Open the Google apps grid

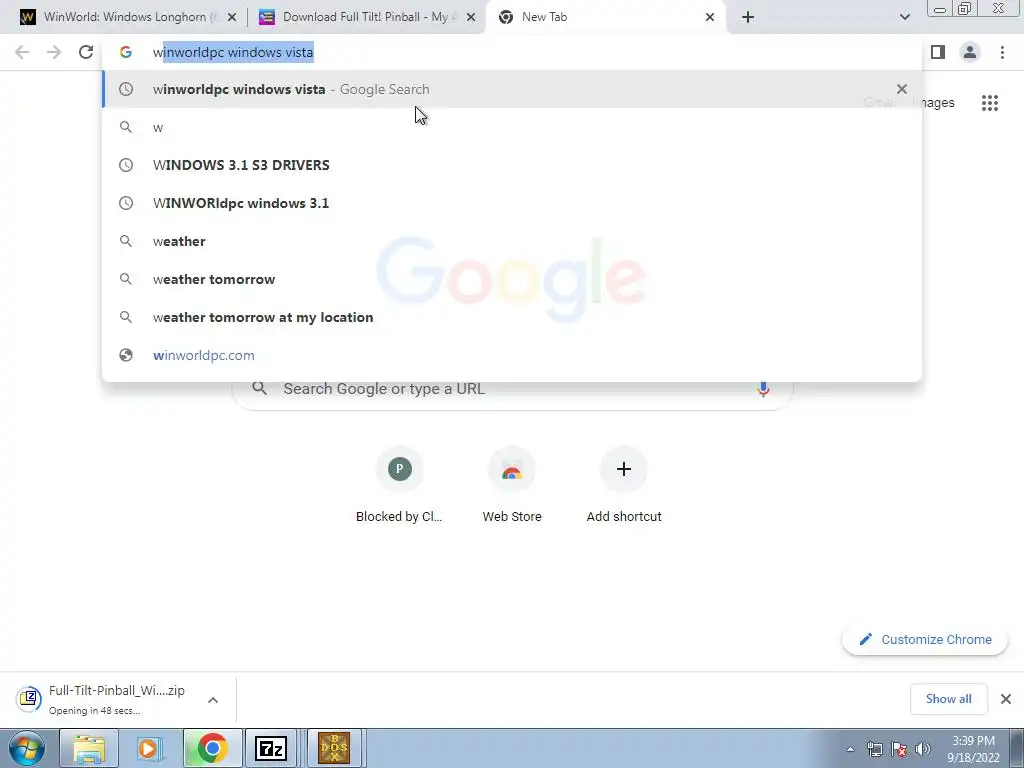coord(990,103)
